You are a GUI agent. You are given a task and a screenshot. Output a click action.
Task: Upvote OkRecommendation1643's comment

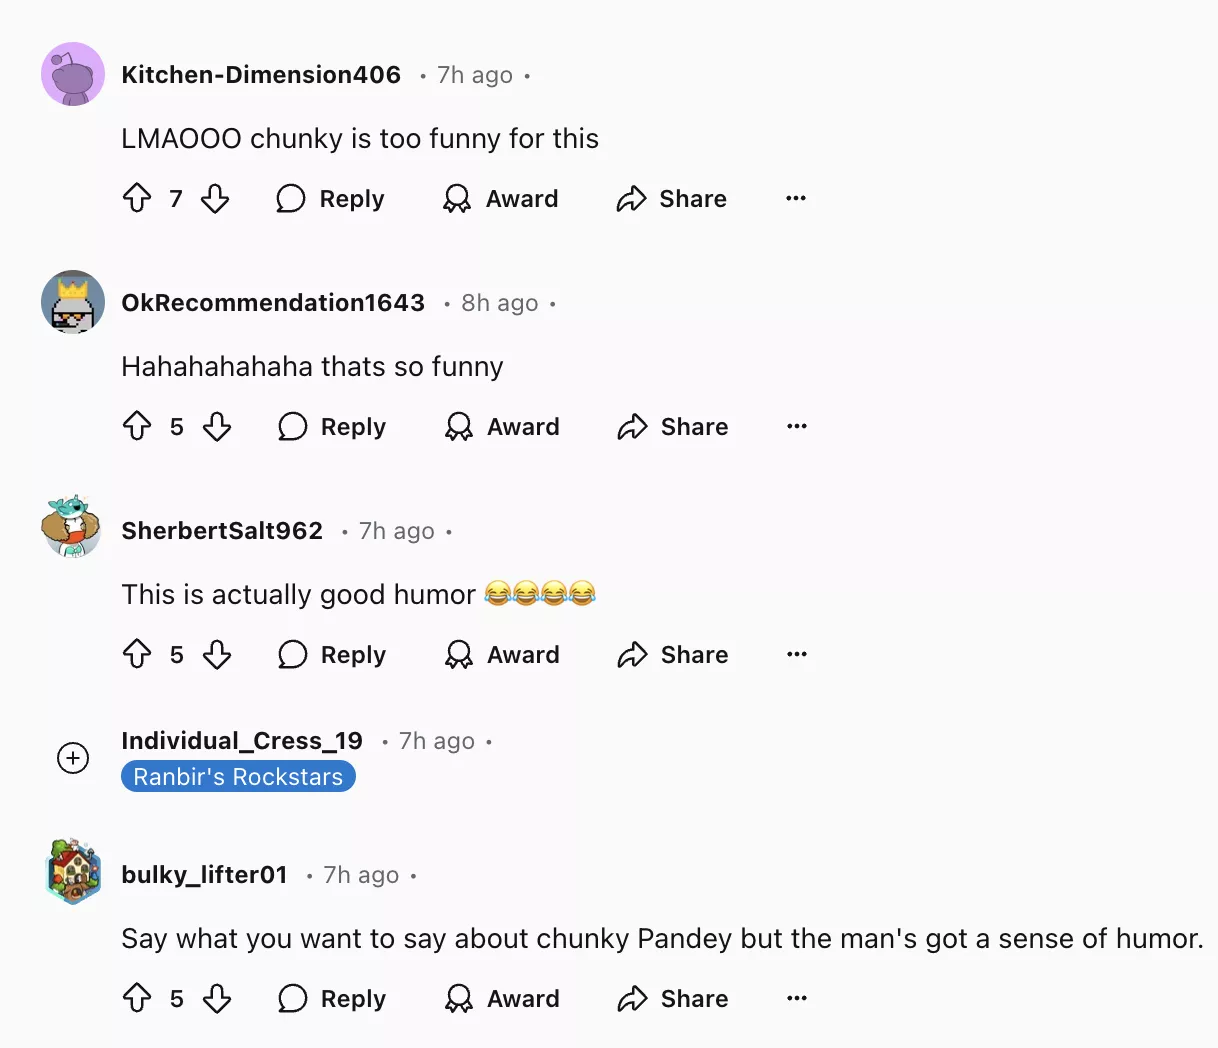(137, 427)
